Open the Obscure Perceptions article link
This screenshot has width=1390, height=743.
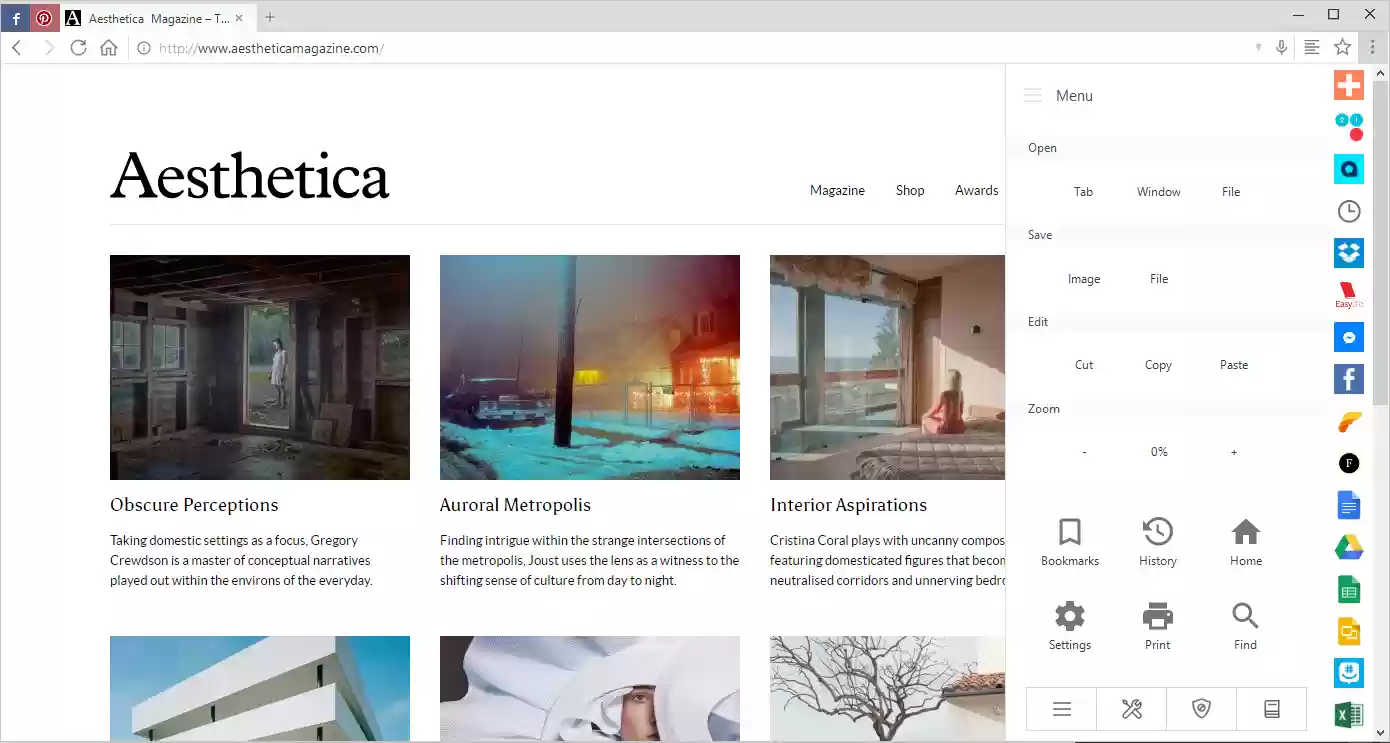point(194,505)
